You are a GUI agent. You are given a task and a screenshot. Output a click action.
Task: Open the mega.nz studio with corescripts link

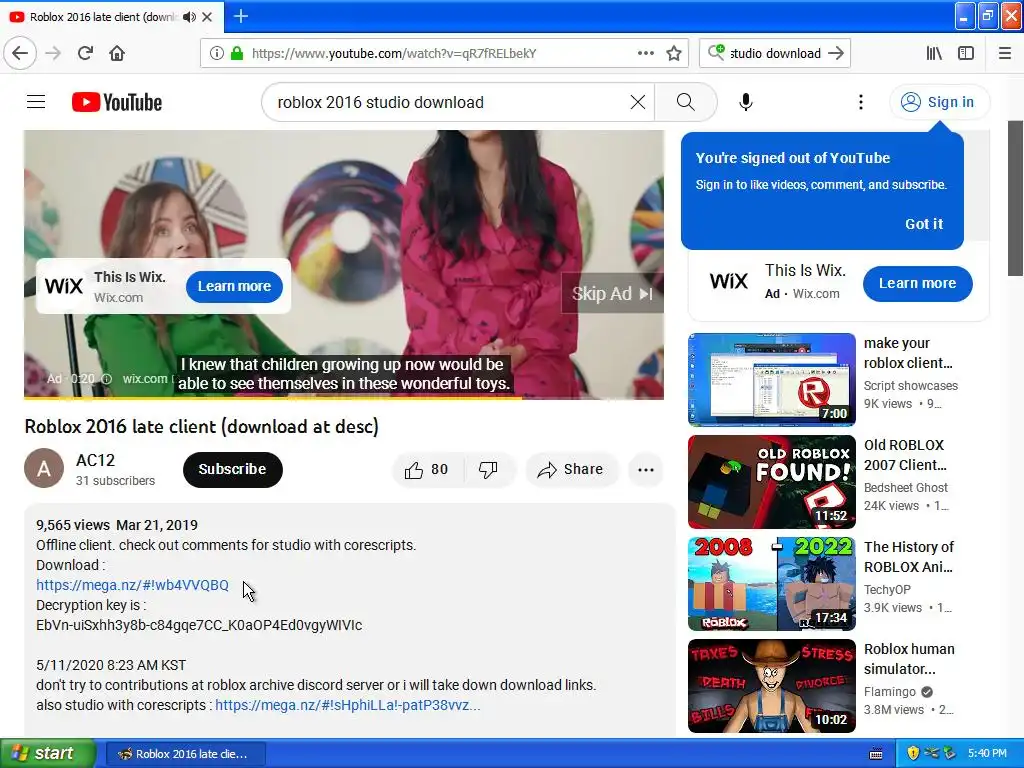click(347, 705)
